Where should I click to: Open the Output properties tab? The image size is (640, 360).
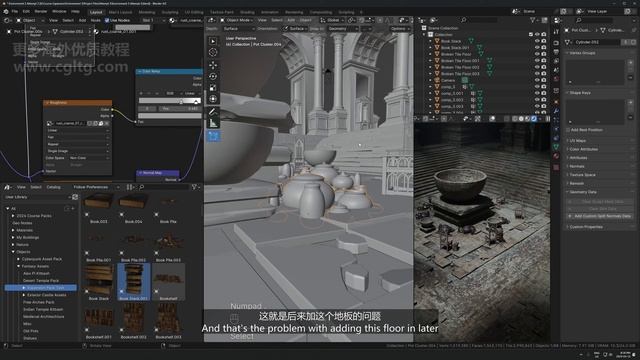point(556,52)
